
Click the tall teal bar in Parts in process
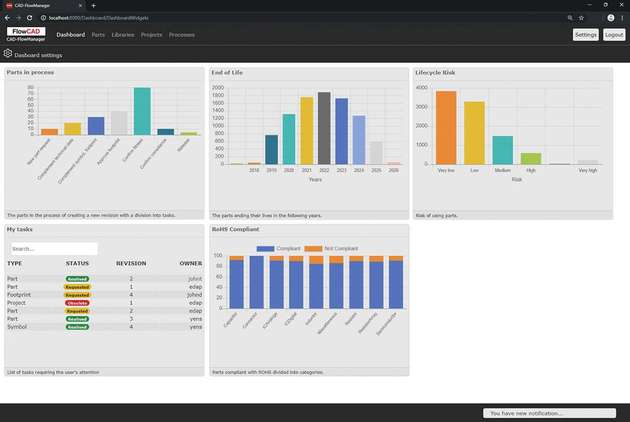(x=142, y=111)
